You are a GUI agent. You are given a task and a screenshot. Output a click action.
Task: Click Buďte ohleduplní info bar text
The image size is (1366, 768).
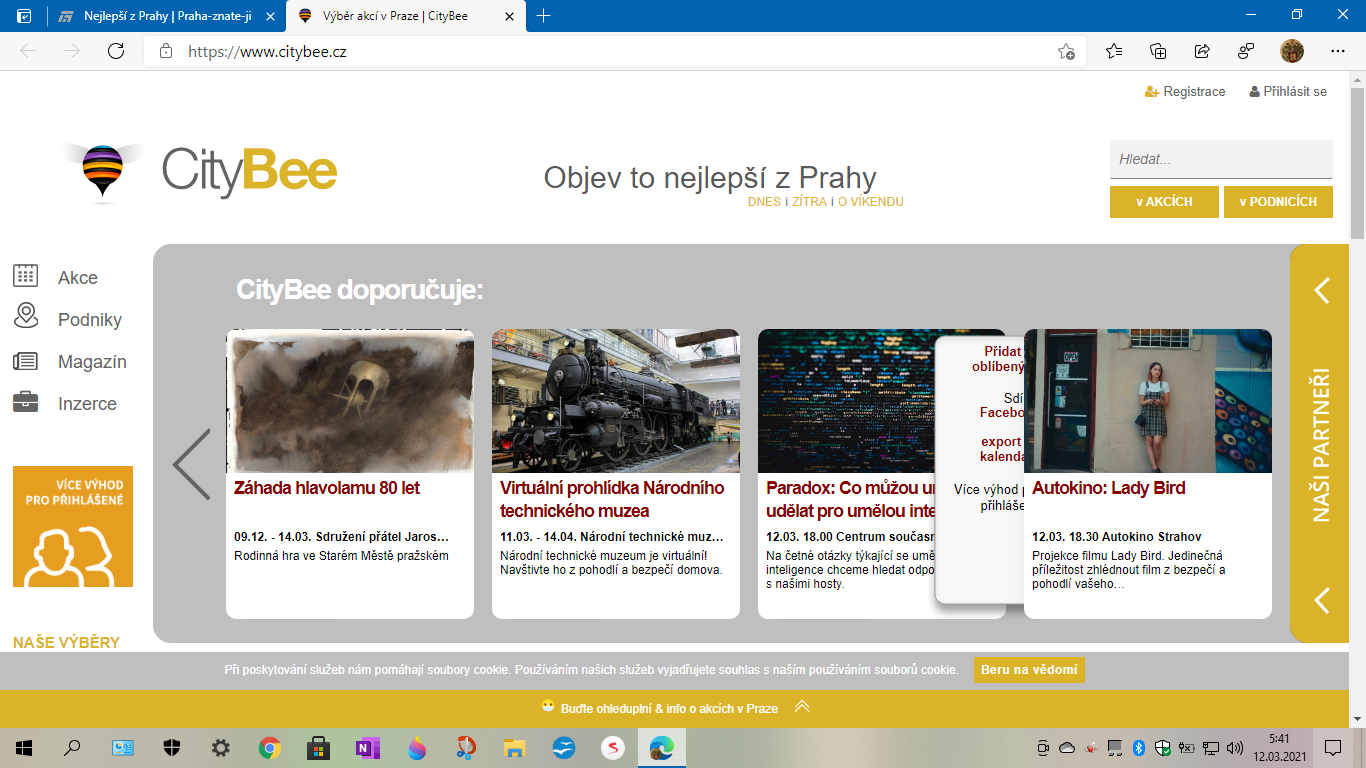coord(669,708)
